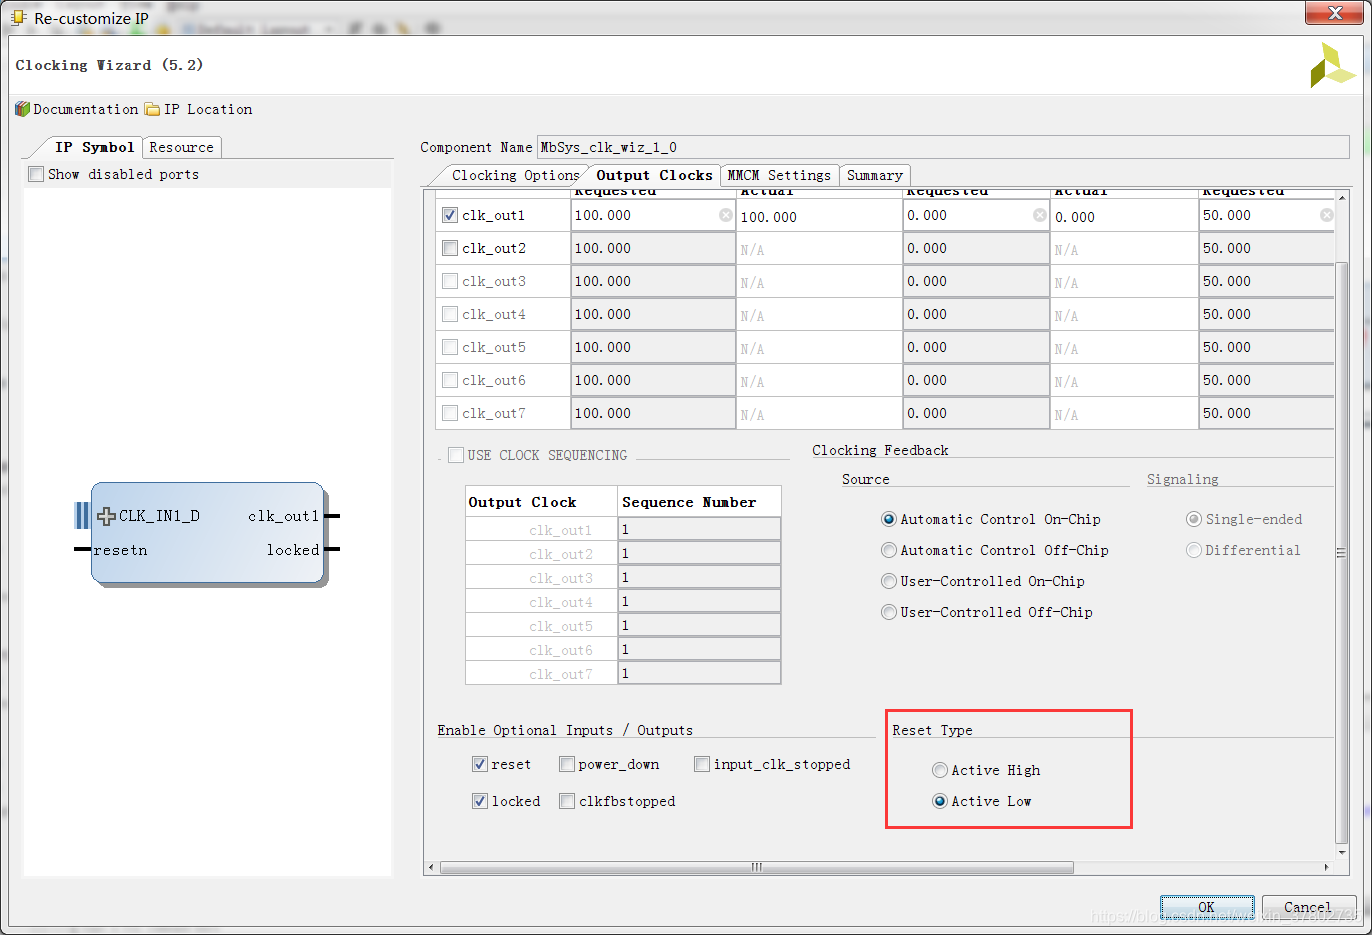The image size is (1372, 935).
Task: Choose User-Controlled Off-Chip feedback
Action: tap(889, 612)
